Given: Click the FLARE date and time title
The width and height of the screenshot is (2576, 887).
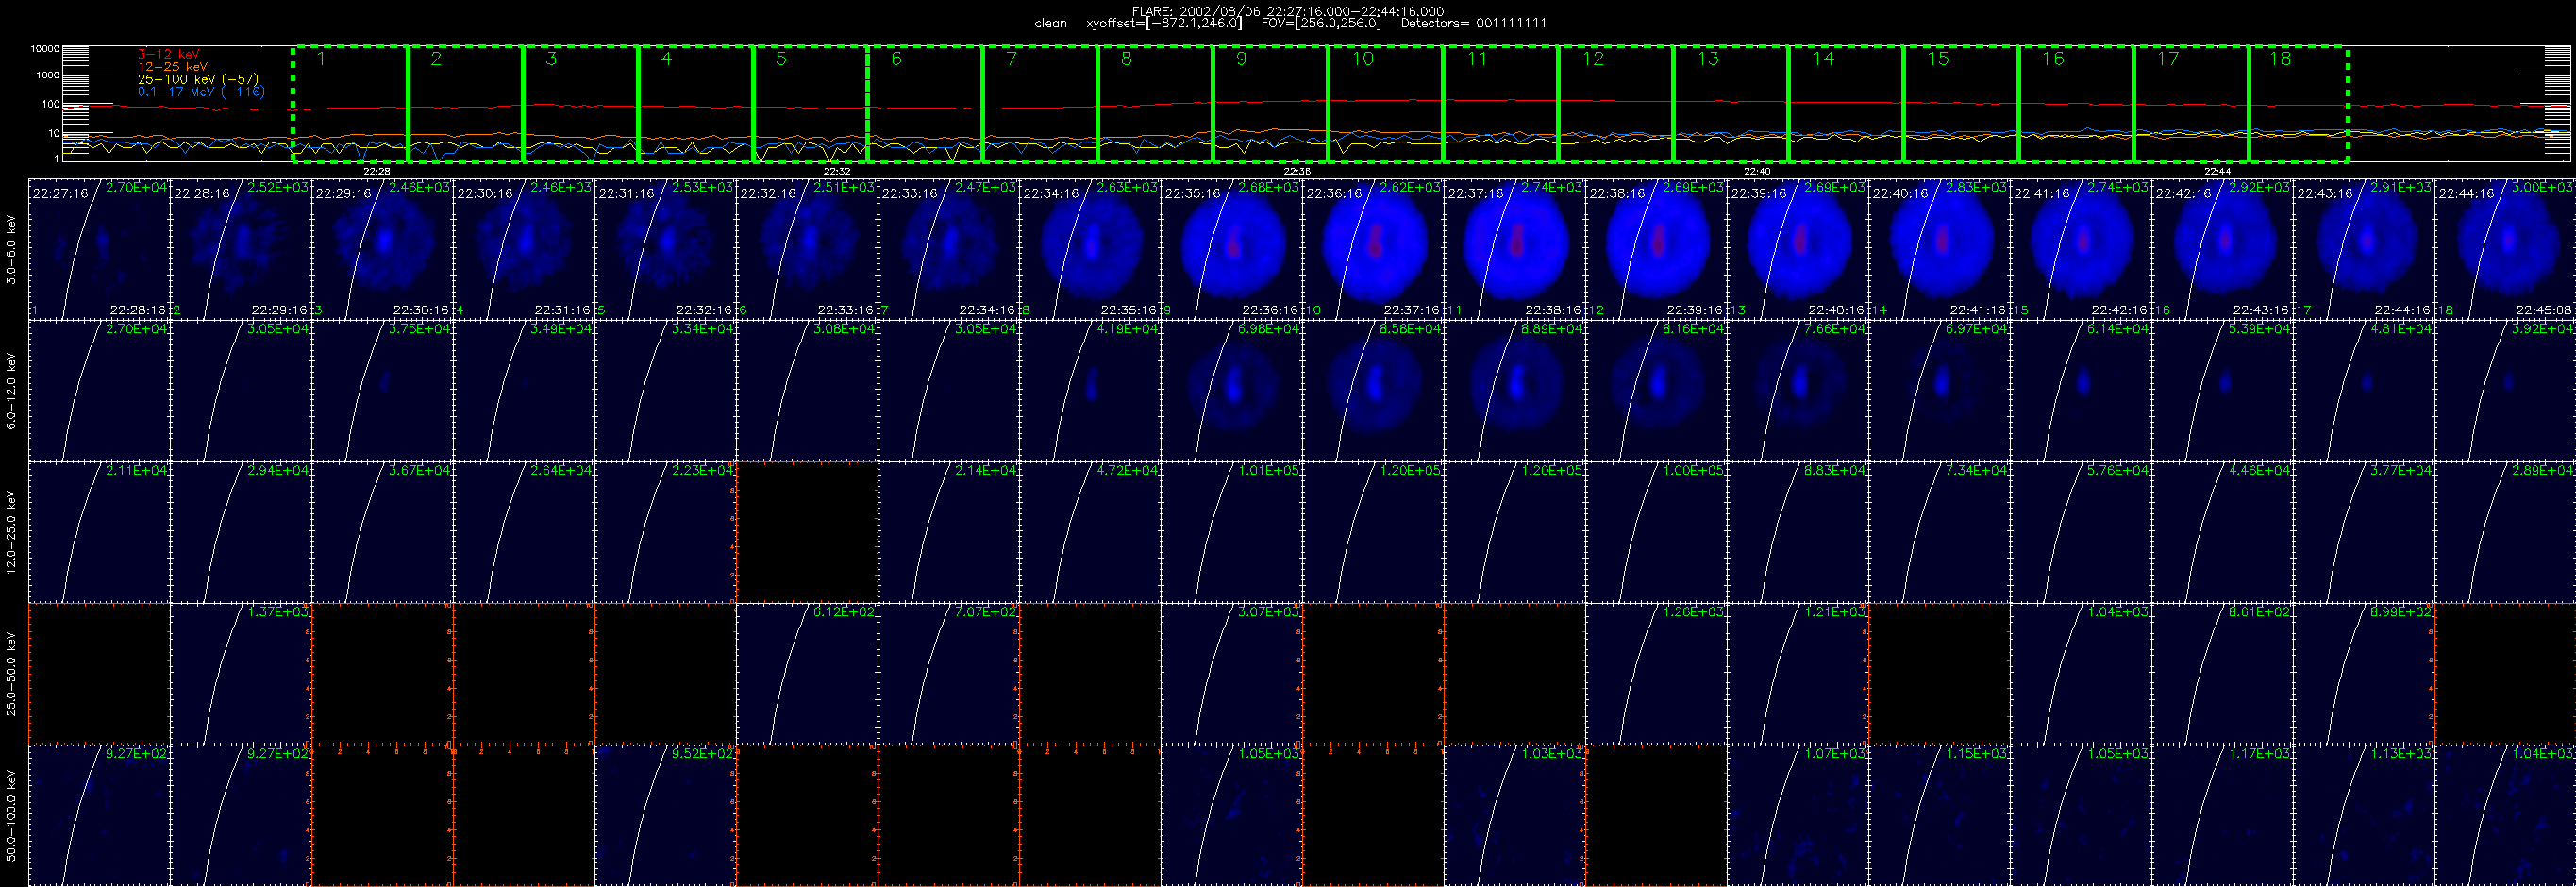Looking at the screenshot, I should tap(1288, 11).
